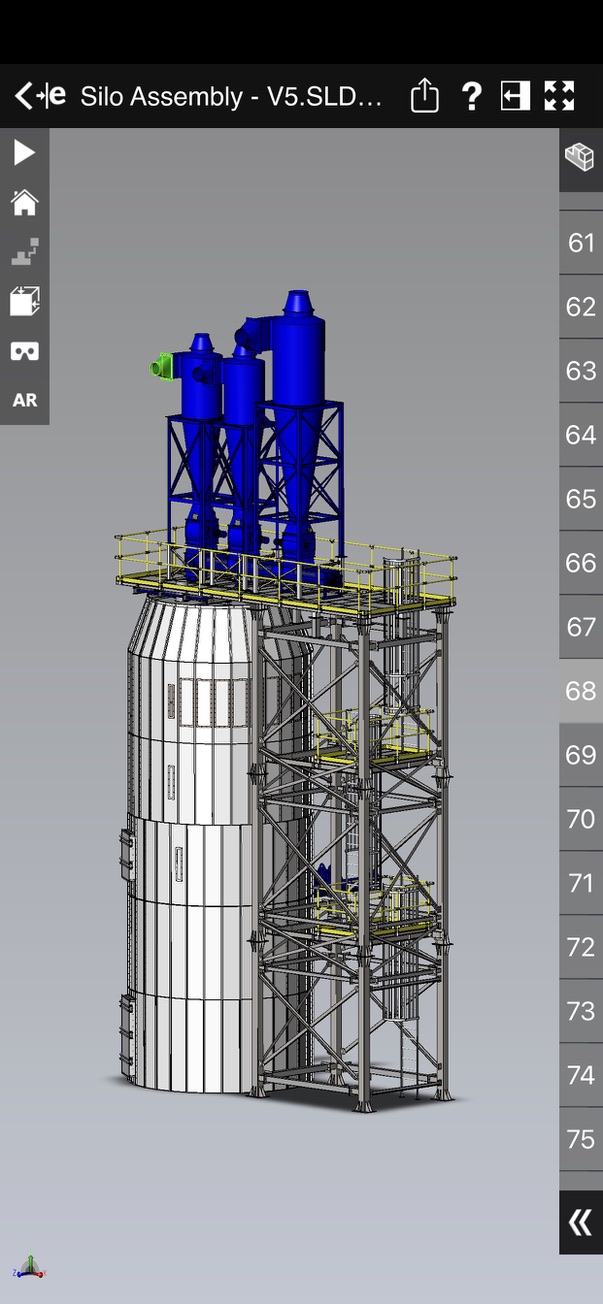This screenshot has width=603, height=1304.
Task: Tap the eDrawings back arrow icon
Action: pyautogui.click(x=40, y=96)
